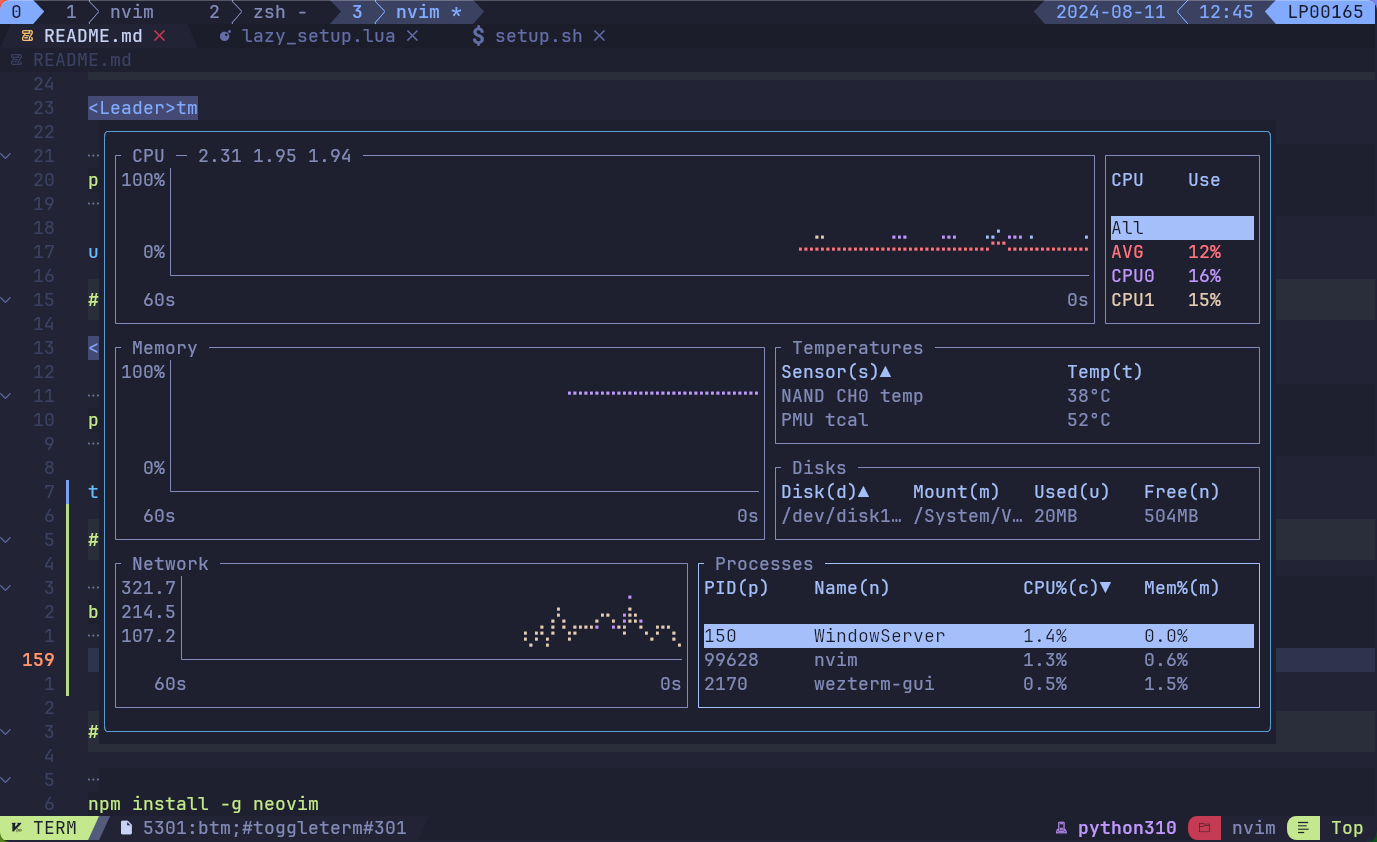Click the markdown icon on README.md buffer tab
This screenshot has width=1377, height=842.
[x=27, y=36]
